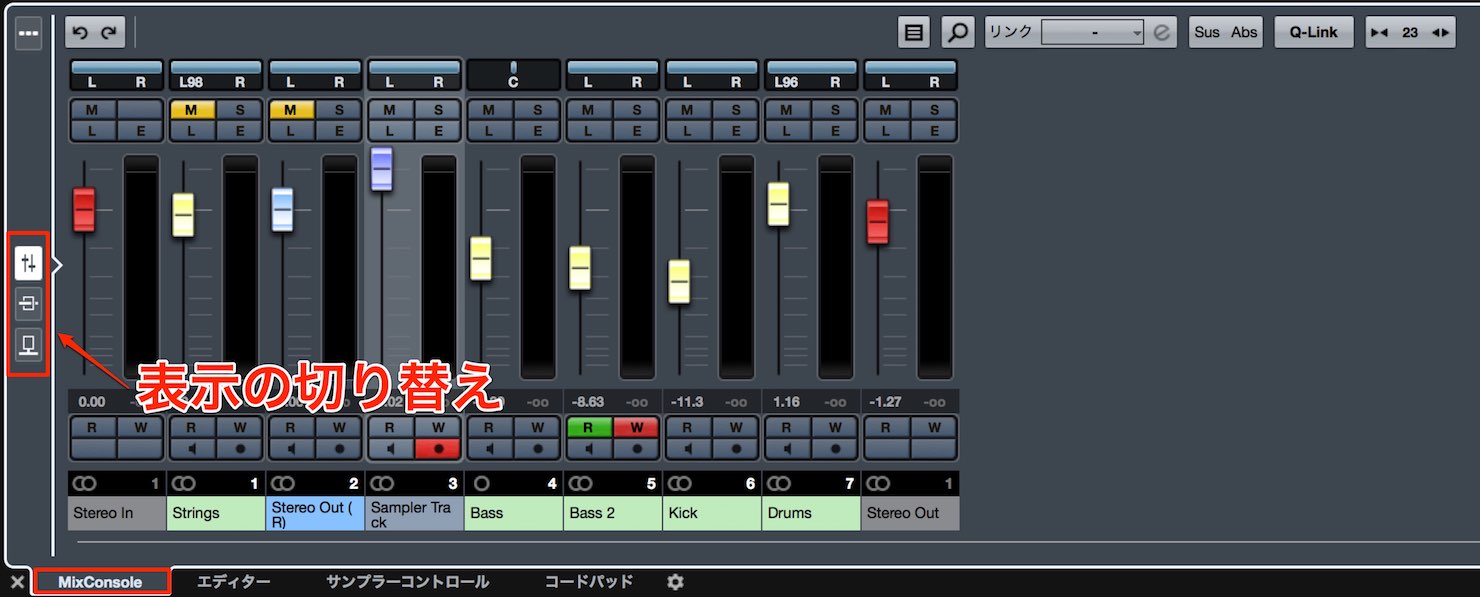This screenshot has height=597, width=1480.
Task: Click the Drums channel fader handle
Action: point(779,204)
